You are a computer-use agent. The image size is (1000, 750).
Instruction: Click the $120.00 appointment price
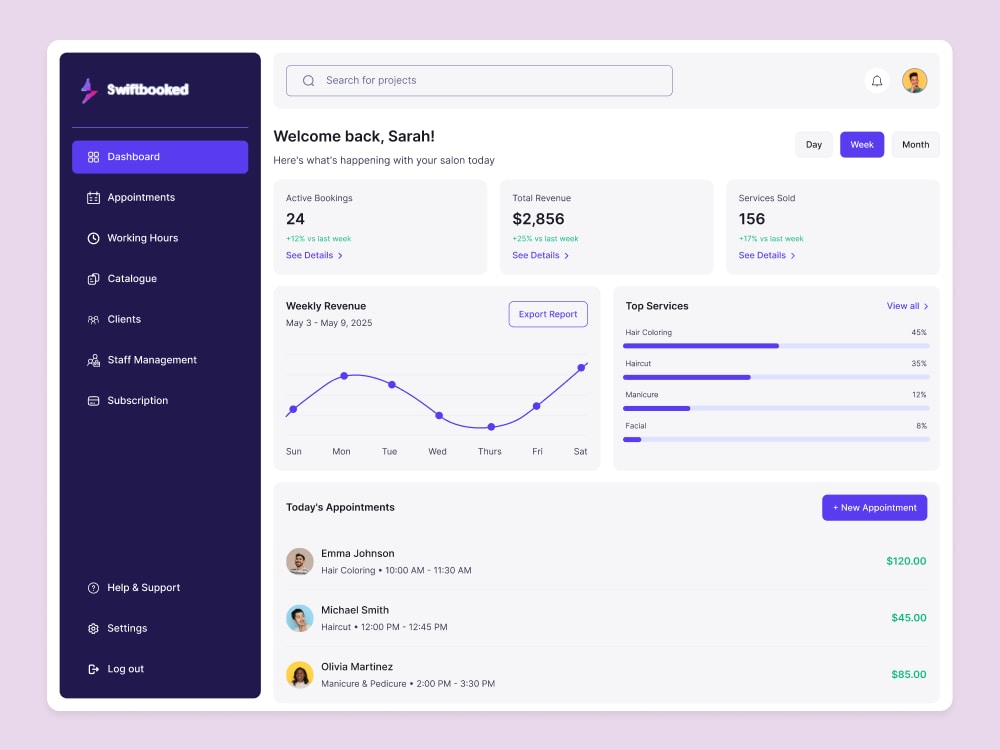(x=906, y=561)
